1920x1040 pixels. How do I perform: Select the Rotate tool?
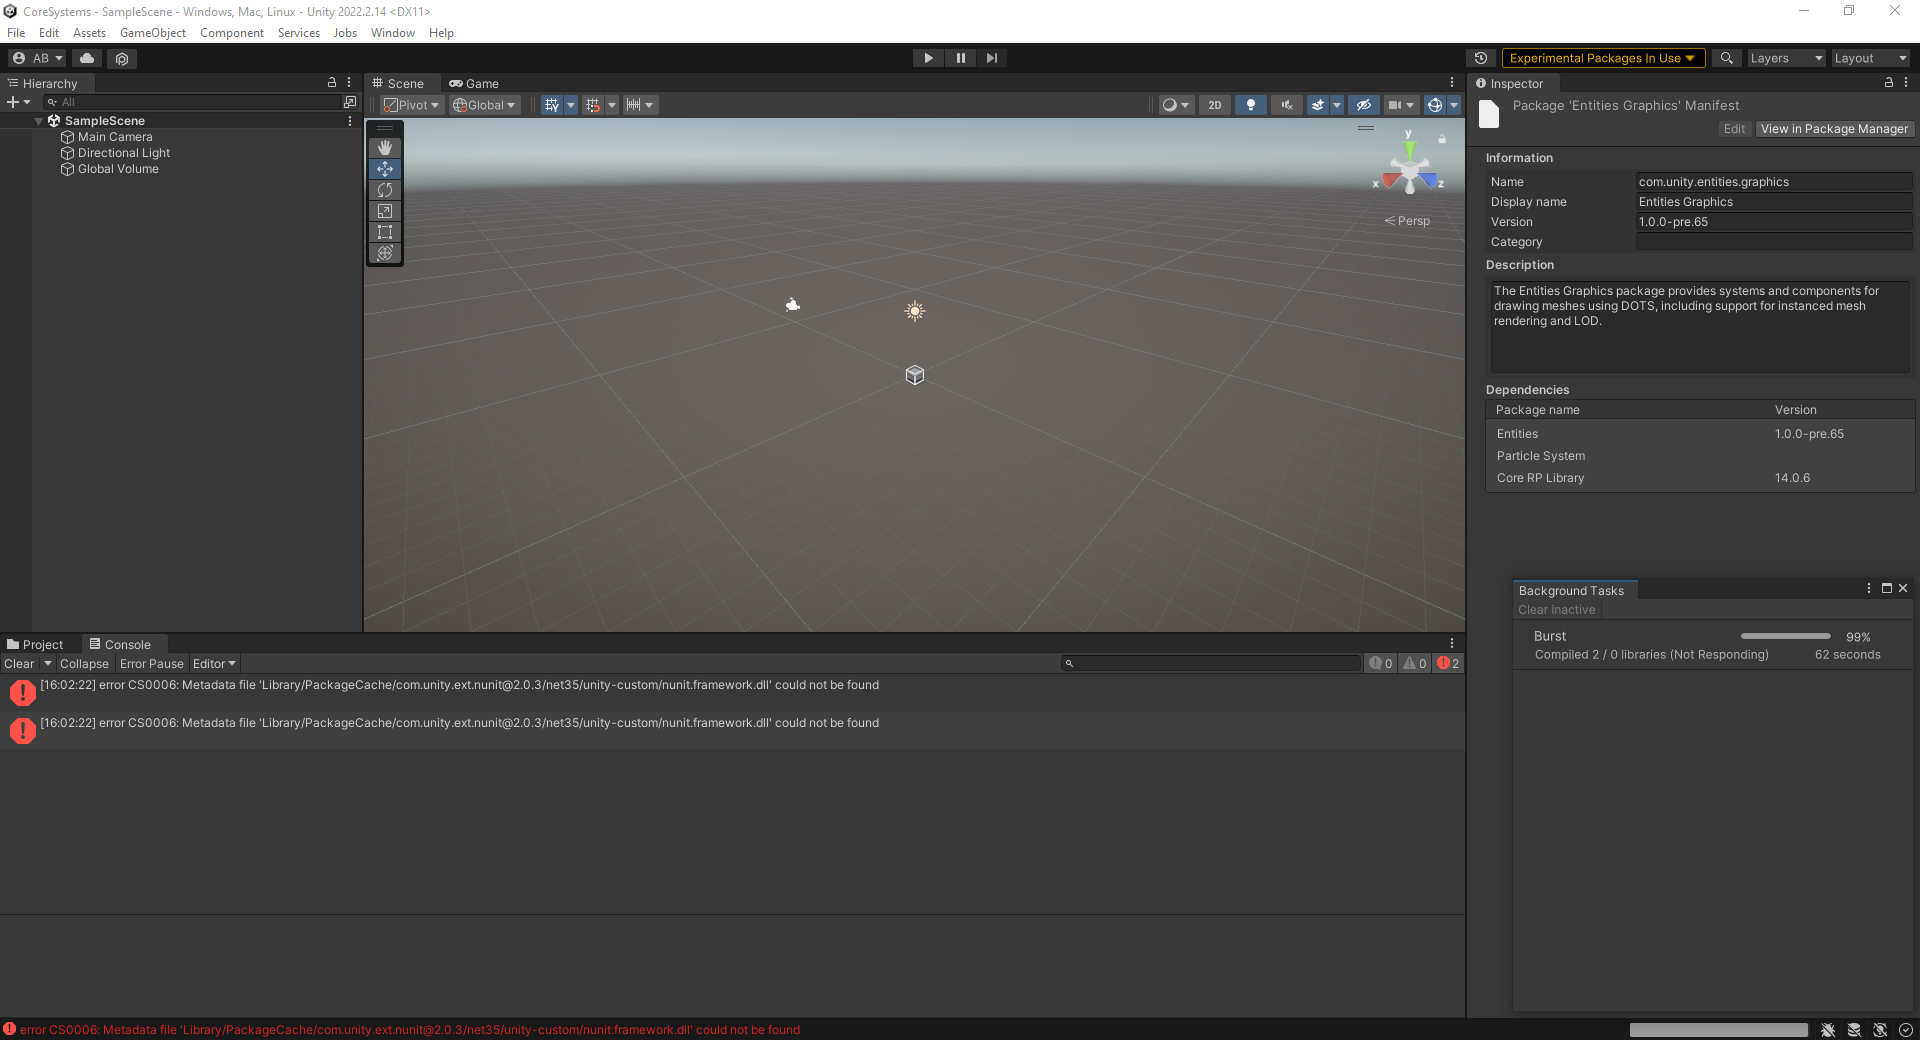click(x=385, y=190)
